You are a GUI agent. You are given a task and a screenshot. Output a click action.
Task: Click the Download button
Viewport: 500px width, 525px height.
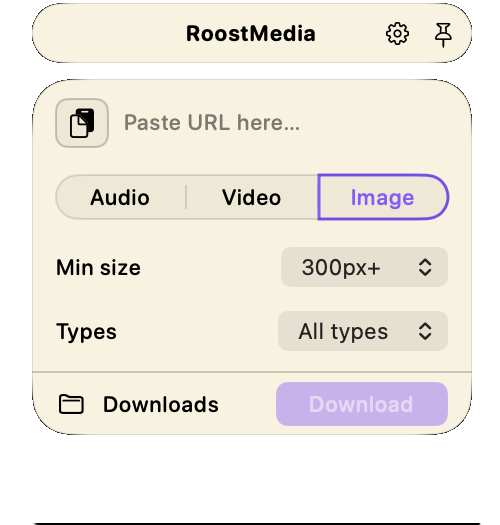(x=362, y=404)
